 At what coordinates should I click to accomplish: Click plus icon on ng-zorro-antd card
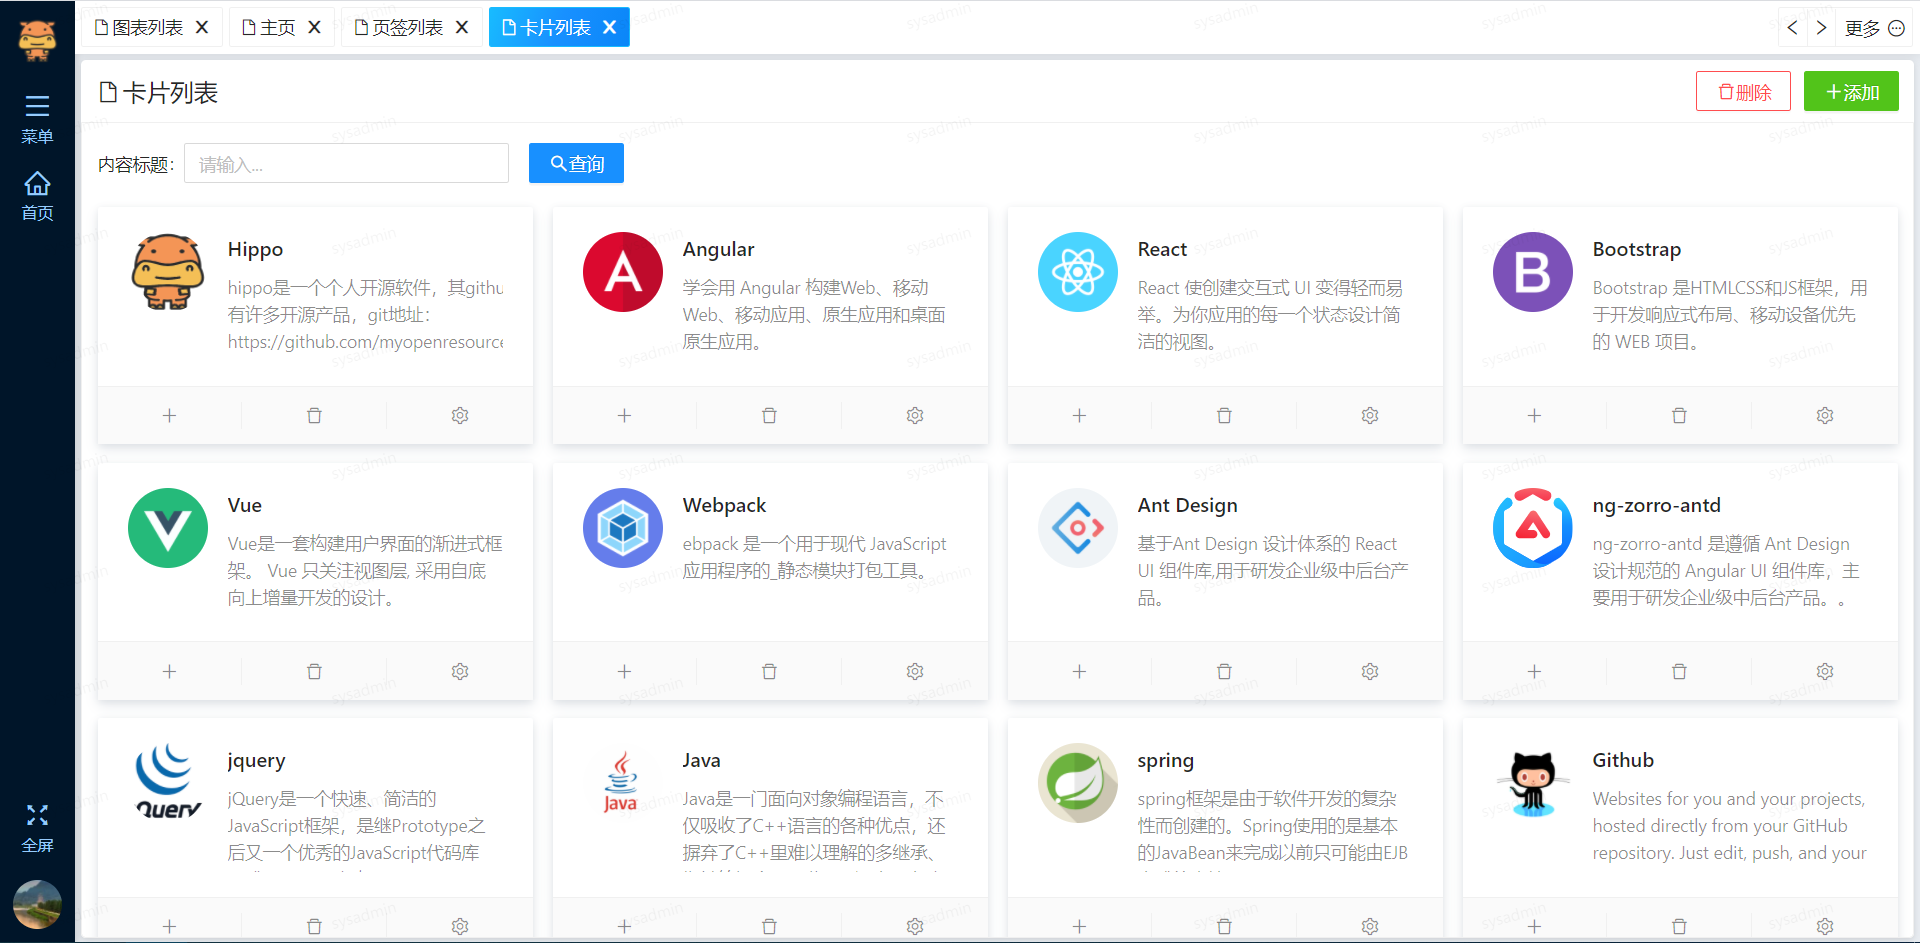(x=1534, y=671)
